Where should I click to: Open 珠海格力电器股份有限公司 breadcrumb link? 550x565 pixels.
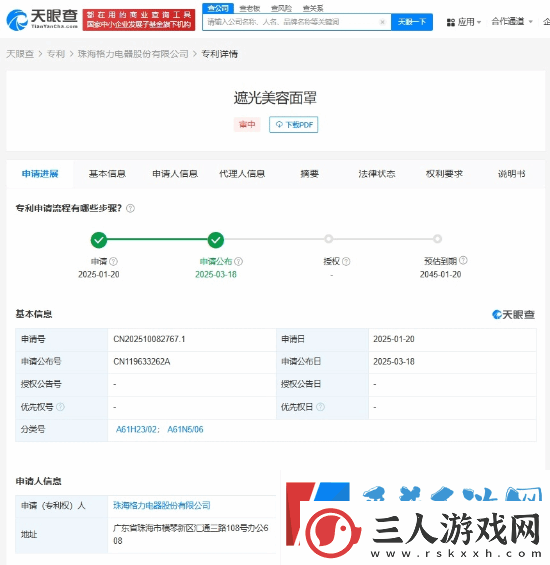tap(133, 54)
